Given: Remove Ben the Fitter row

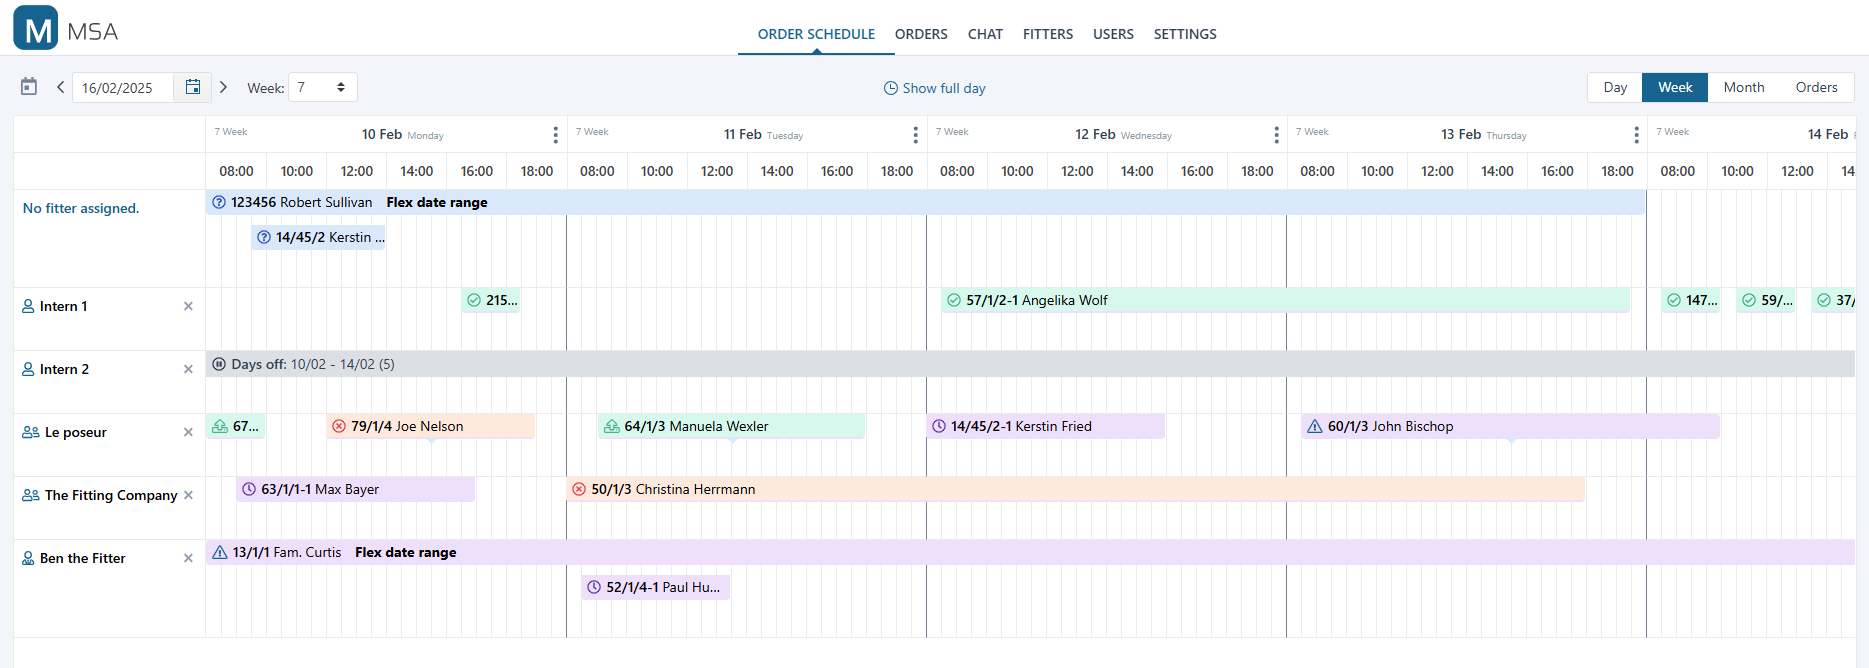Looking at the screenshot, I should tap(188, 558).
